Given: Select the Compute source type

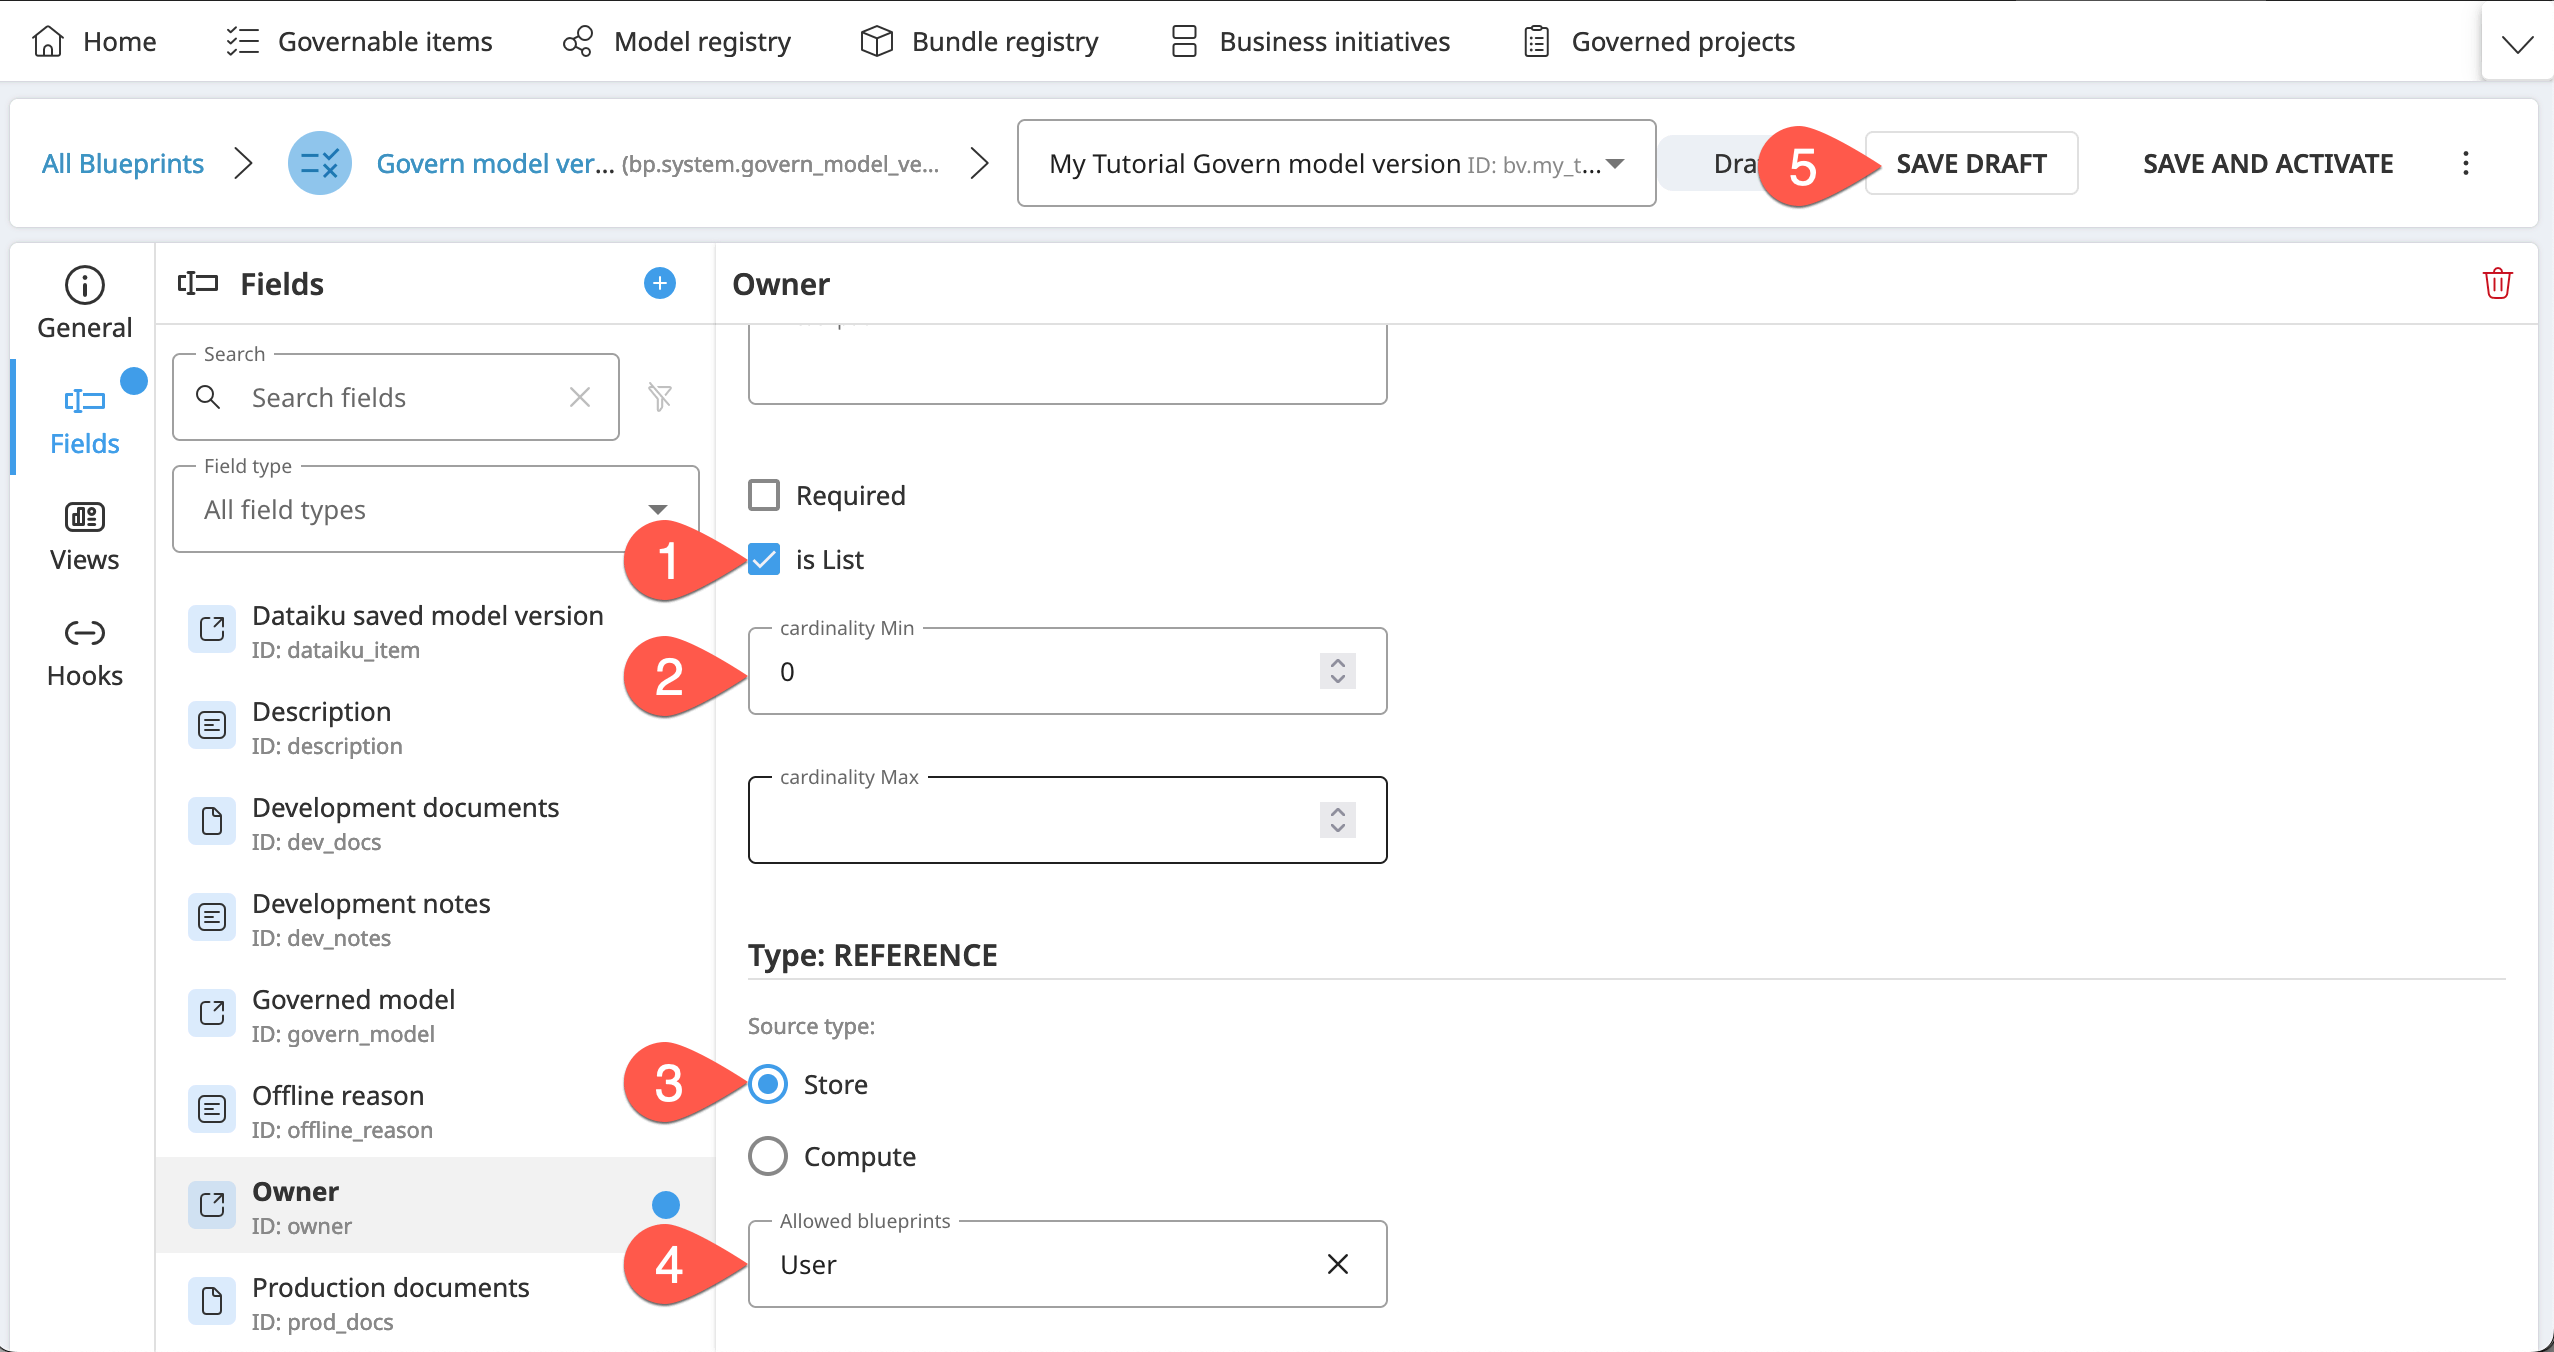Looking at the screenshot, I should pos(768,1156).
